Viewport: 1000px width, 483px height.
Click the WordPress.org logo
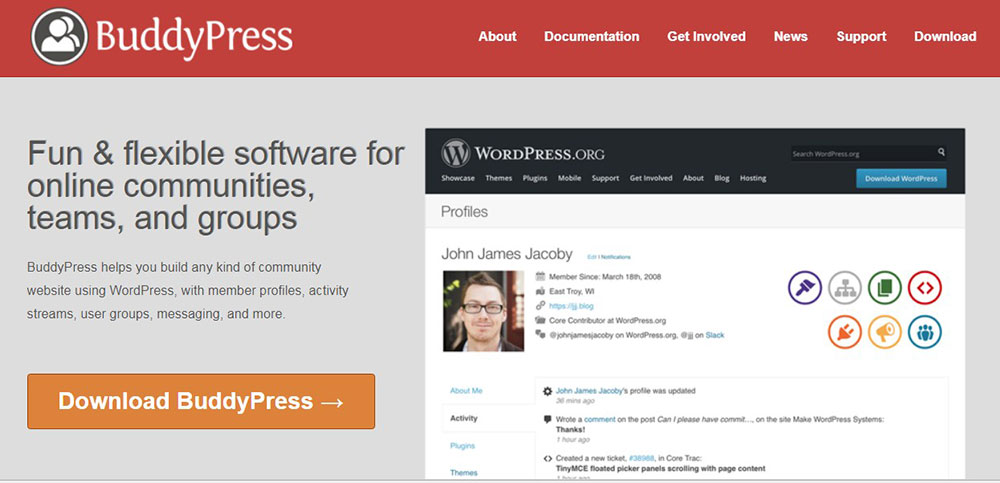tap(524, 154)
